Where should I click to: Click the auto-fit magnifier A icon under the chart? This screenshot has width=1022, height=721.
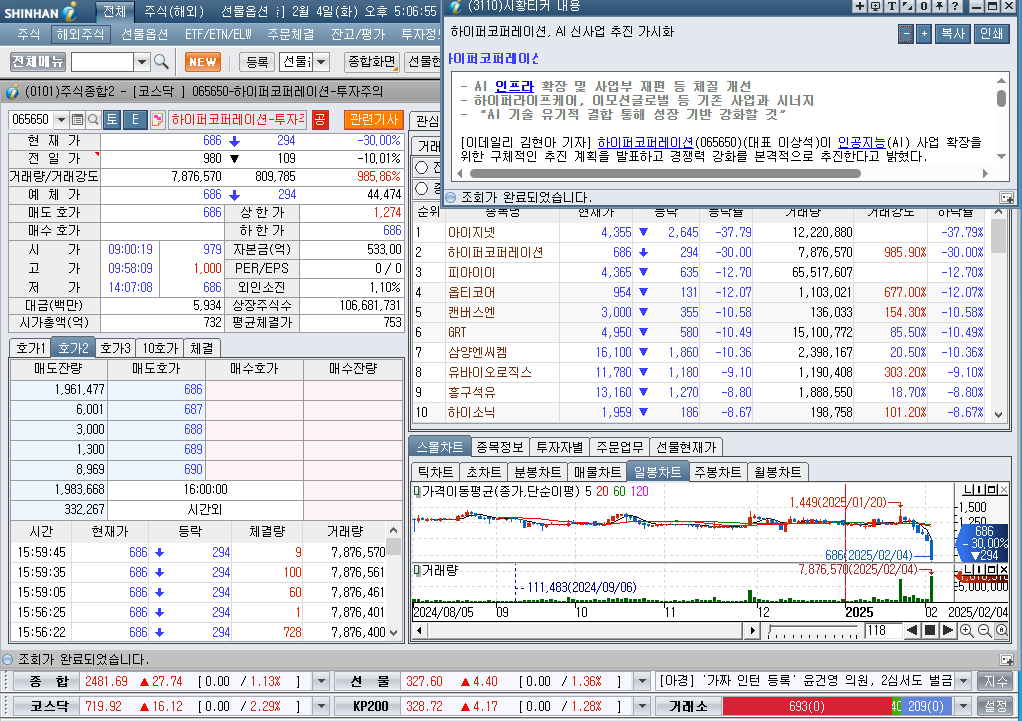(1002, 630)
